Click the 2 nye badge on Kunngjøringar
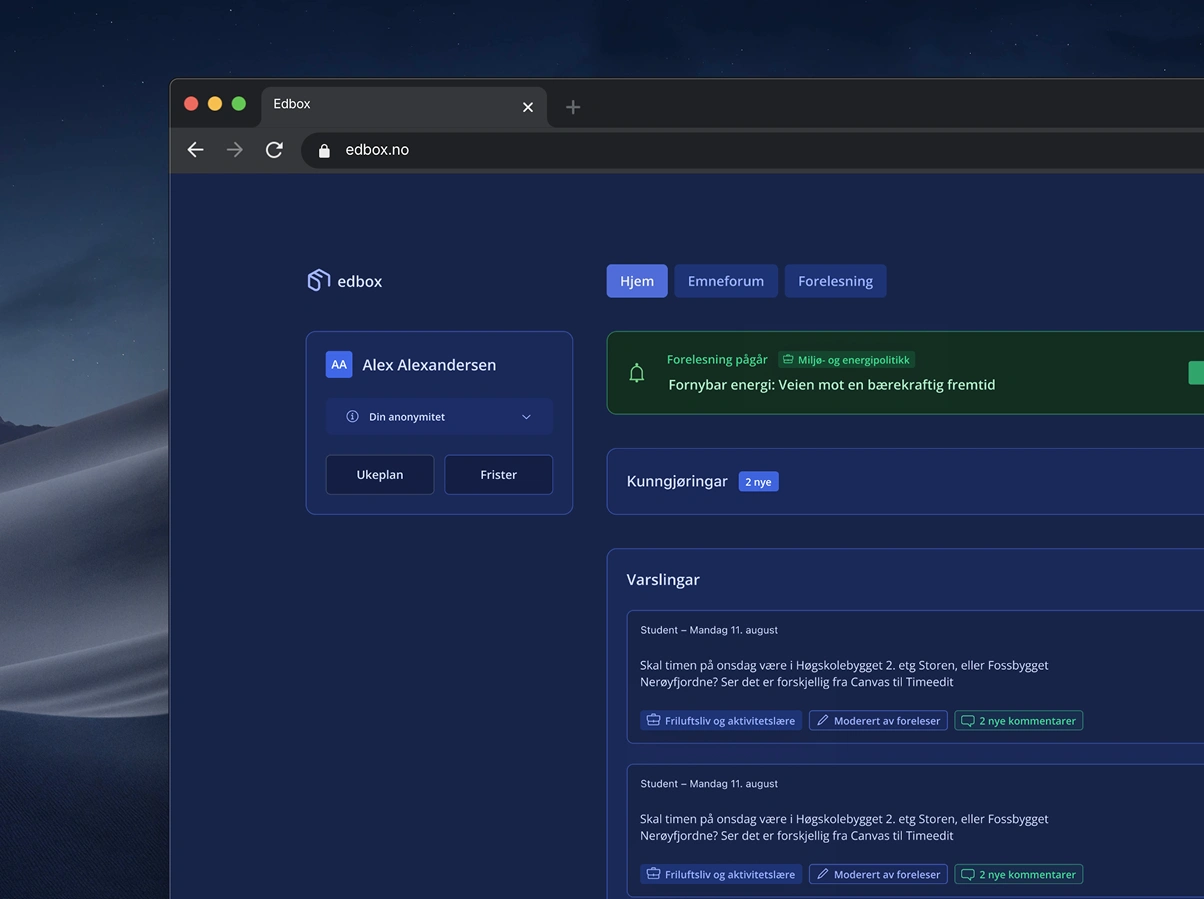Viewport: 1204px width, 899px height. 758,482
